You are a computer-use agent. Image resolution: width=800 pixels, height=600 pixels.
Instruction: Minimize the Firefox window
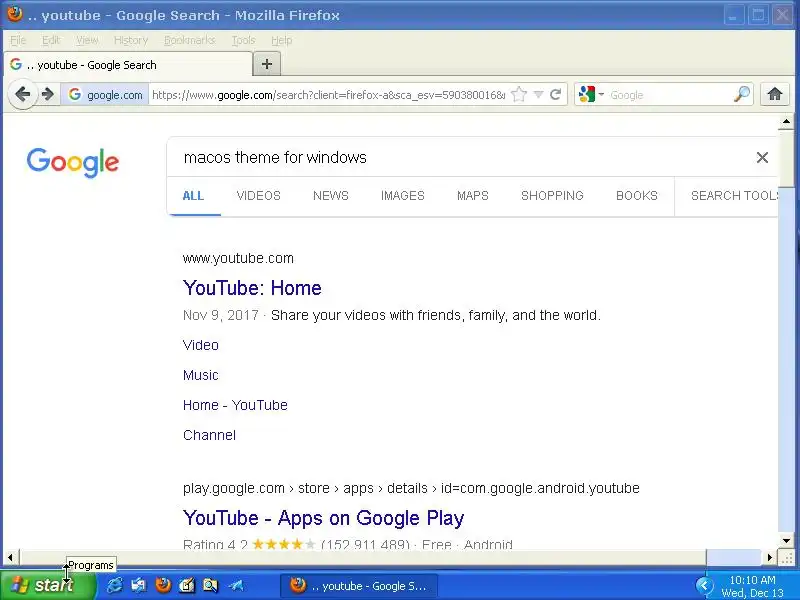tap(733, 15)
